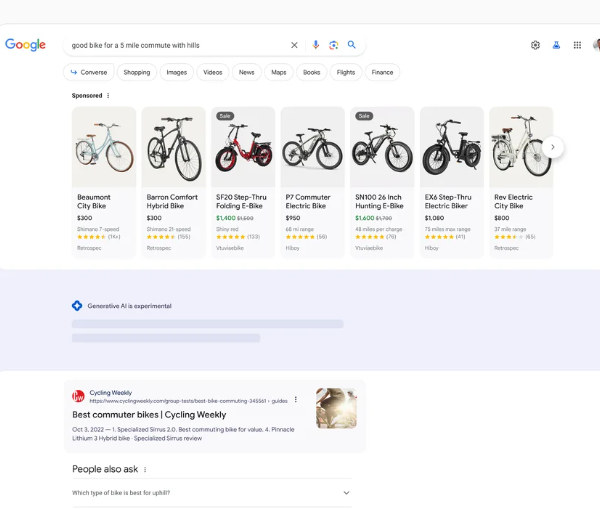The height and width of the screenshot is (509, 600).
Task: Open People also ask options menu
Action: pyautogui.click(x=145, y=470)
